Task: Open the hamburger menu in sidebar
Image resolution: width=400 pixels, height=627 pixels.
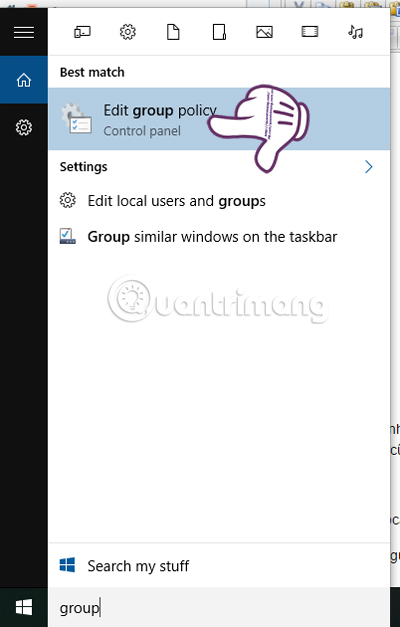Action: [x=24, y=32]
